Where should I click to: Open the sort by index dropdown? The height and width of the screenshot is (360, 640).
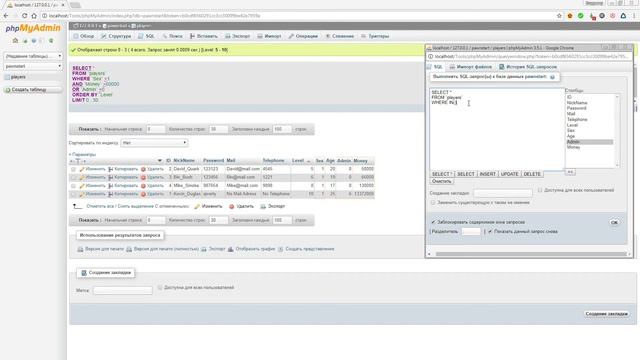tap(154, 143)
